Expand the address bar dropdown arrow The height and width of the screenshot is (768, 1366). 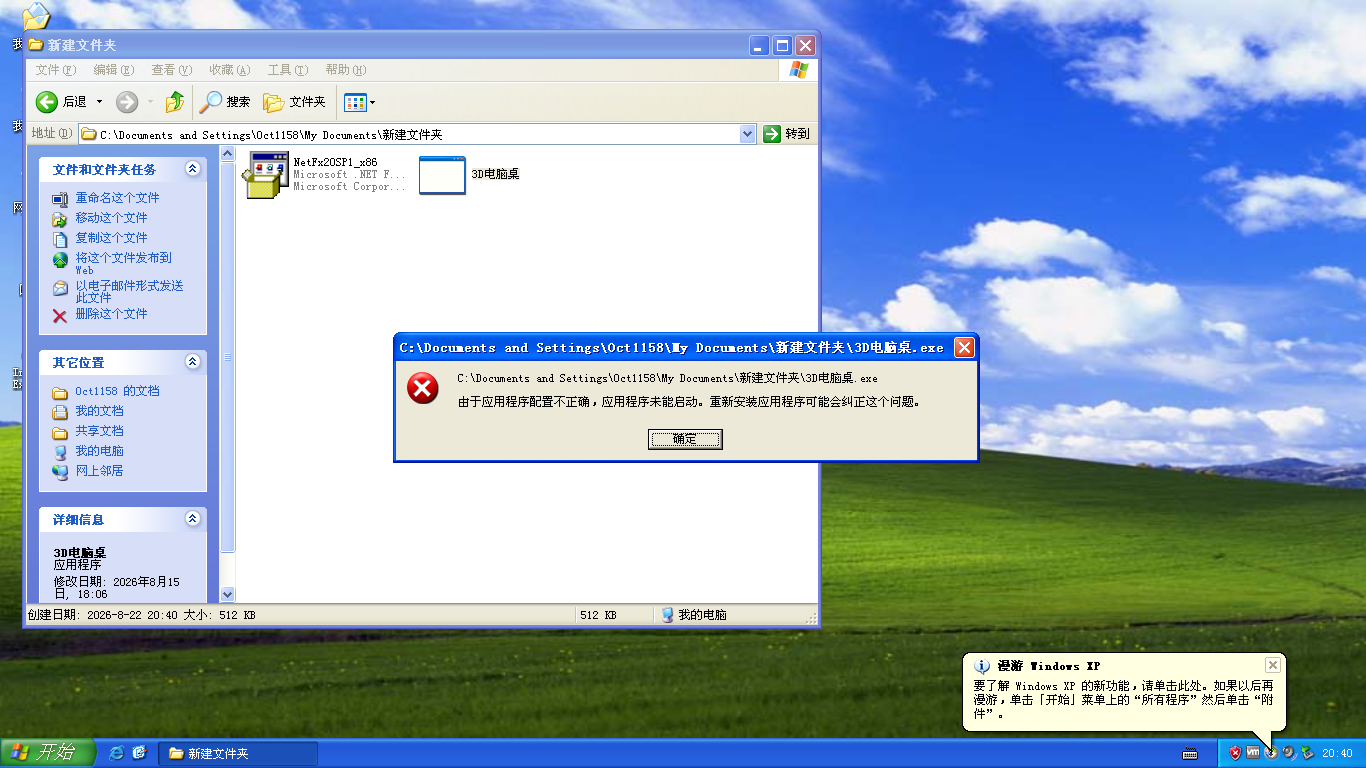(x=747, y=134)
